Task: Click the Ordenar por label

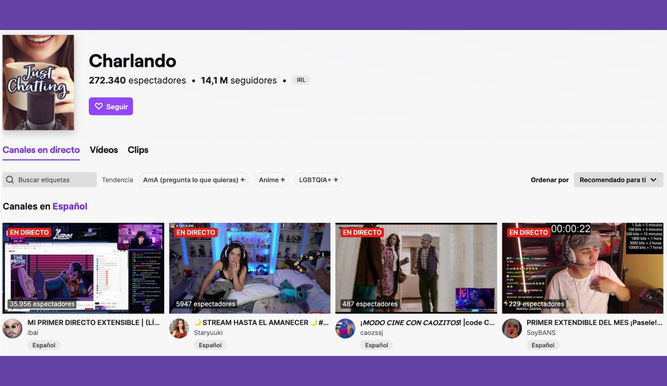Action: coord(550,180)
